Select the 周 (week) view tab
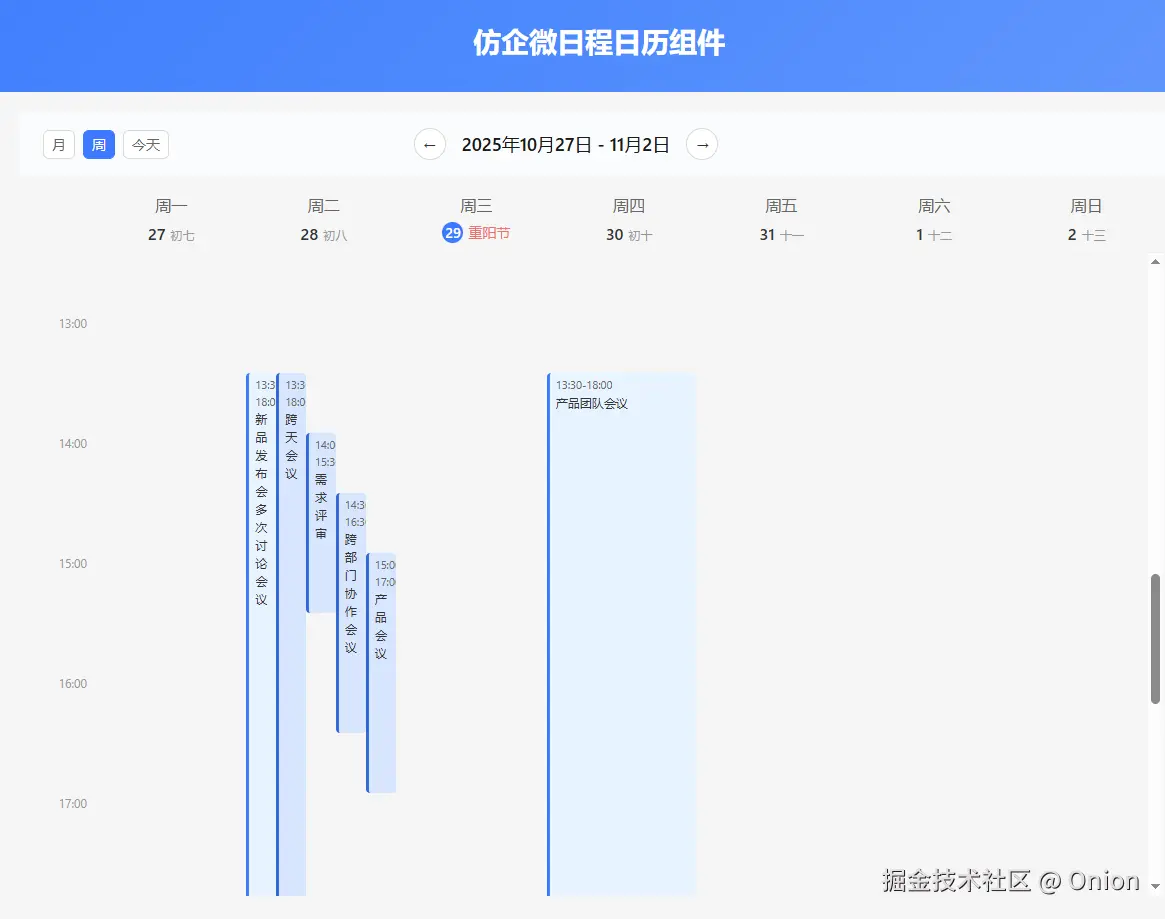This screenshot has height=919, width=1165. (98, 144)
